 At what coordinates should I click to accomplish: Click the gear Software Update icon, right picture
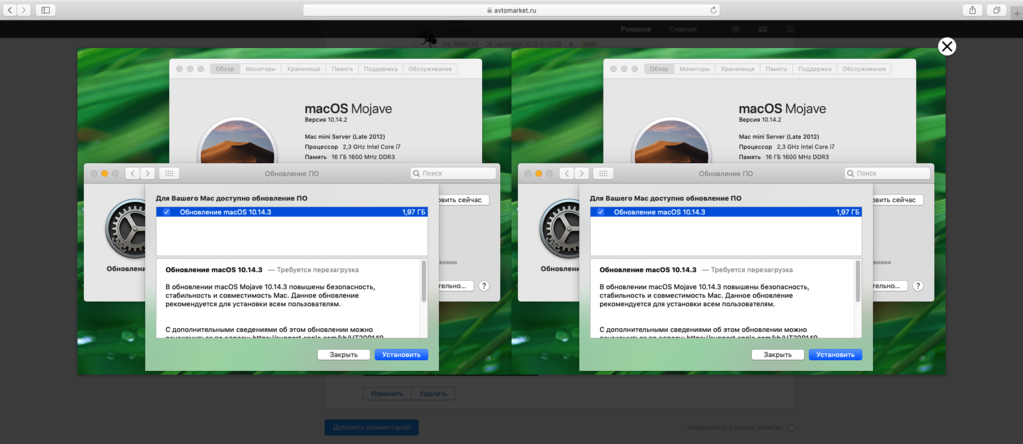pos(559,227)
